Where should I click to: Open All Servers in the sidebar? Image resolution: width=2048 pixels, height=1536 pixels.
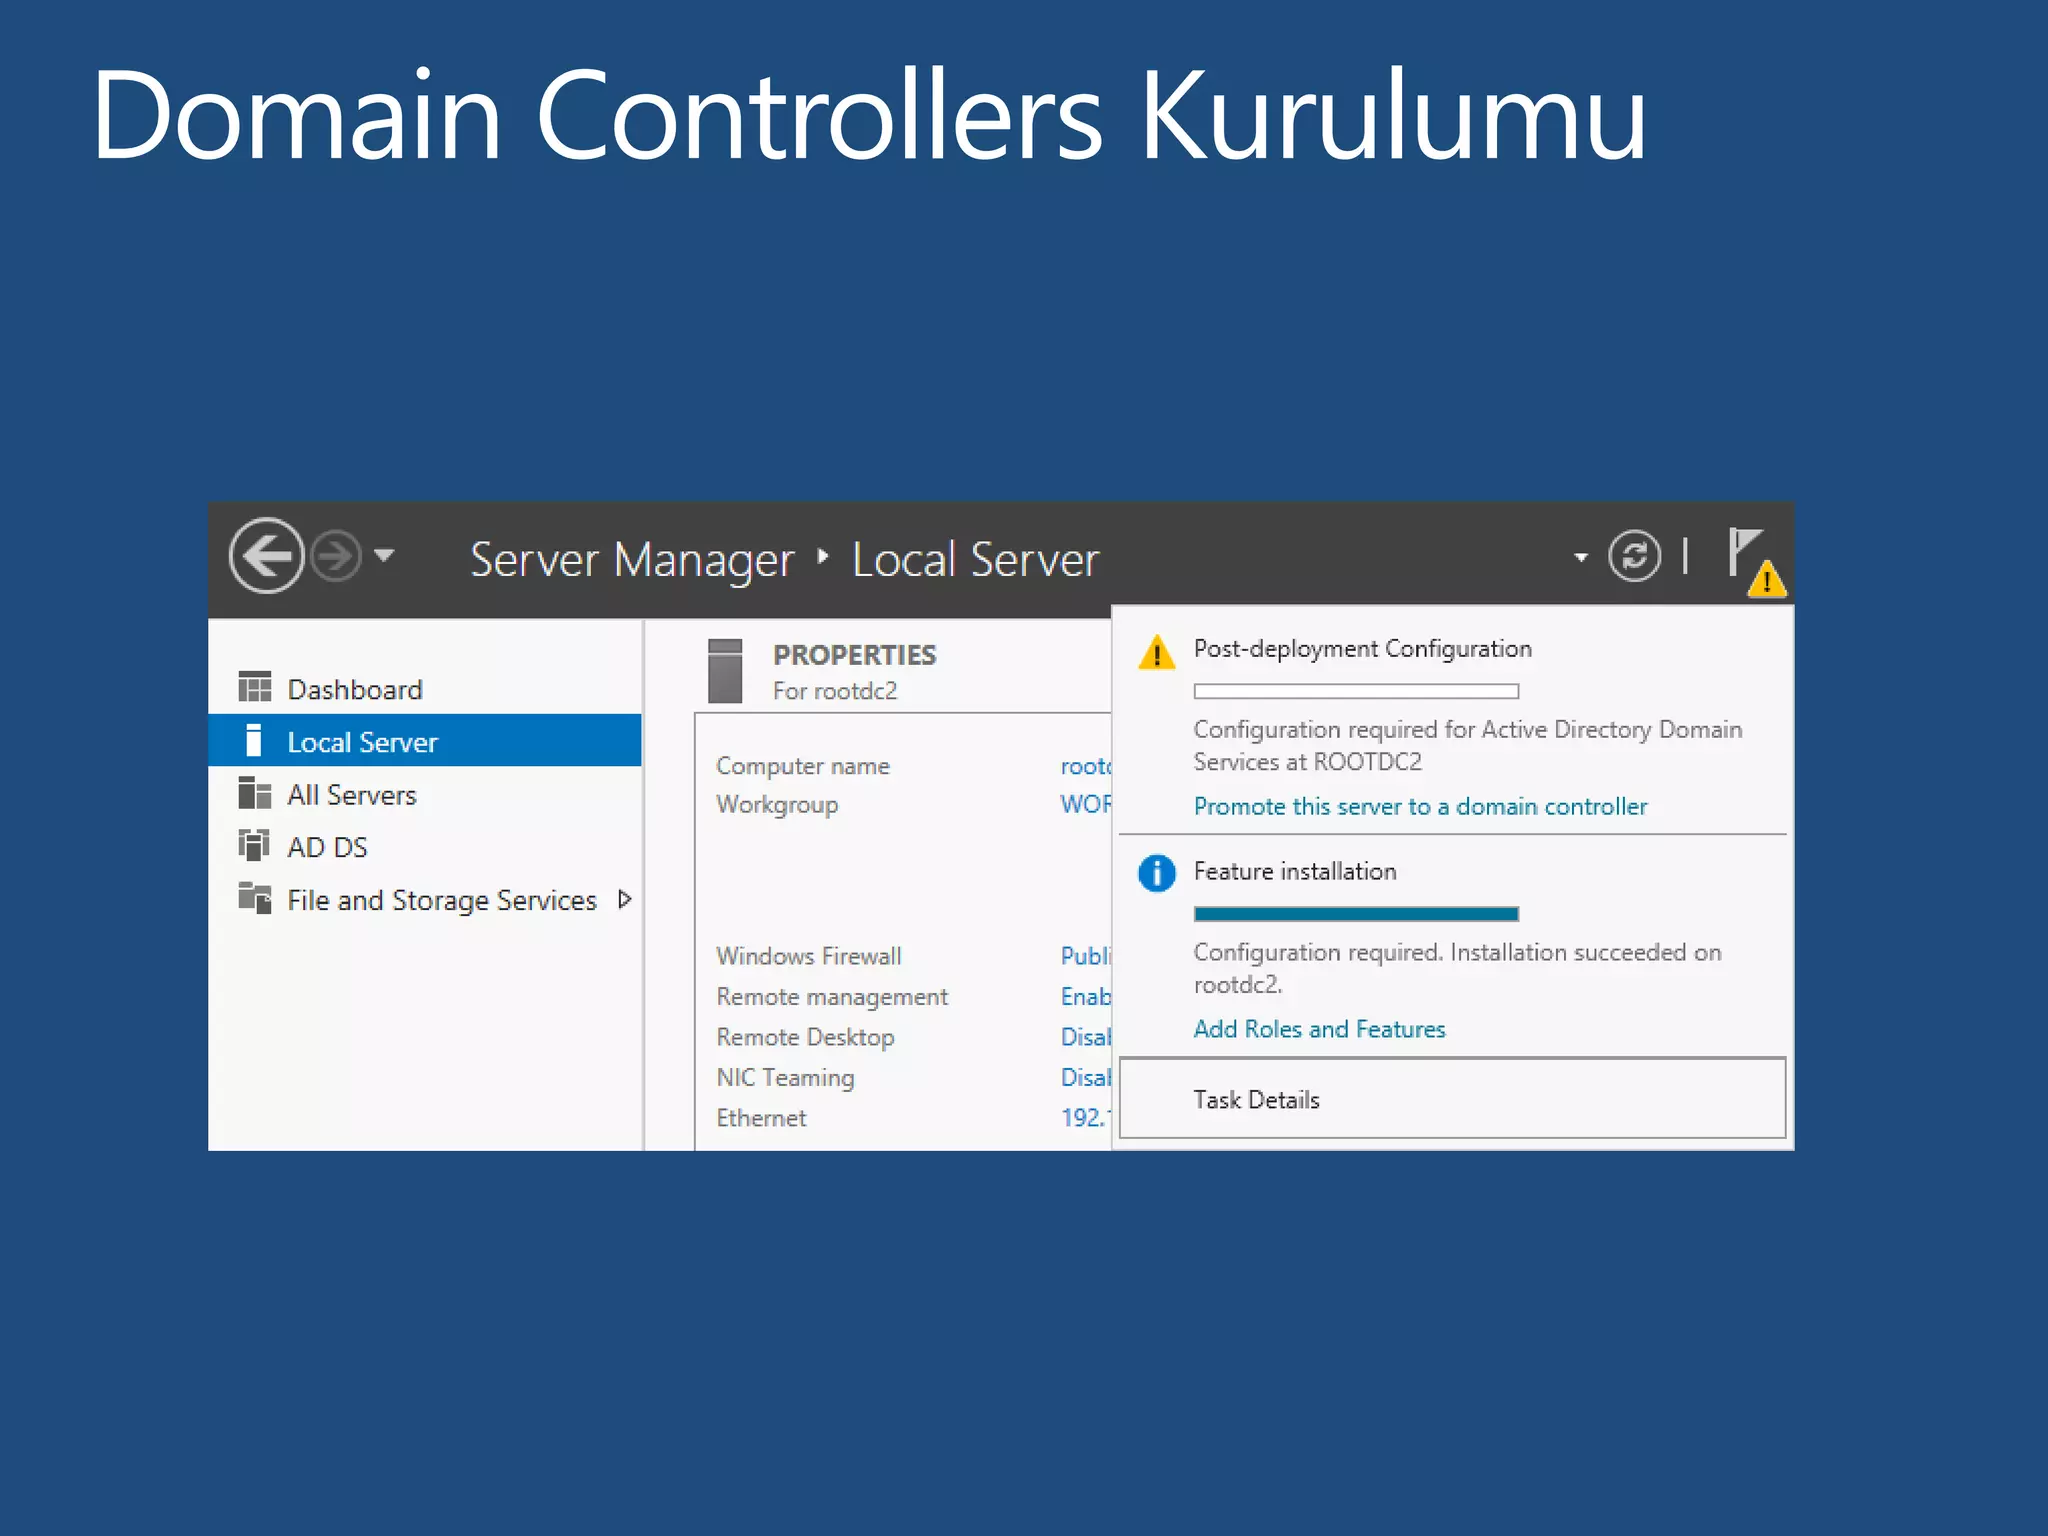coord(424,794)
